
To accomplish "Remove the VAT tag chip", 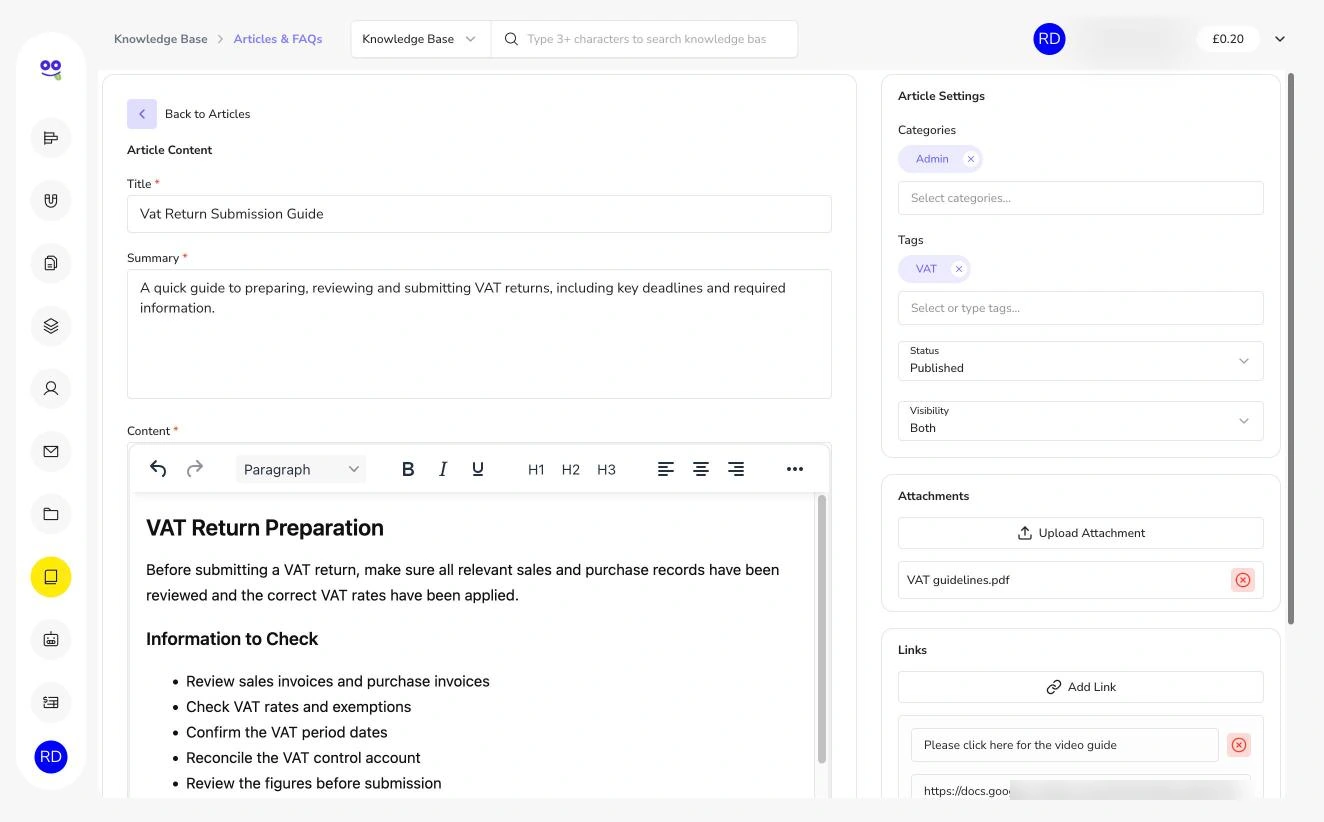I will [x=958, y=269].
